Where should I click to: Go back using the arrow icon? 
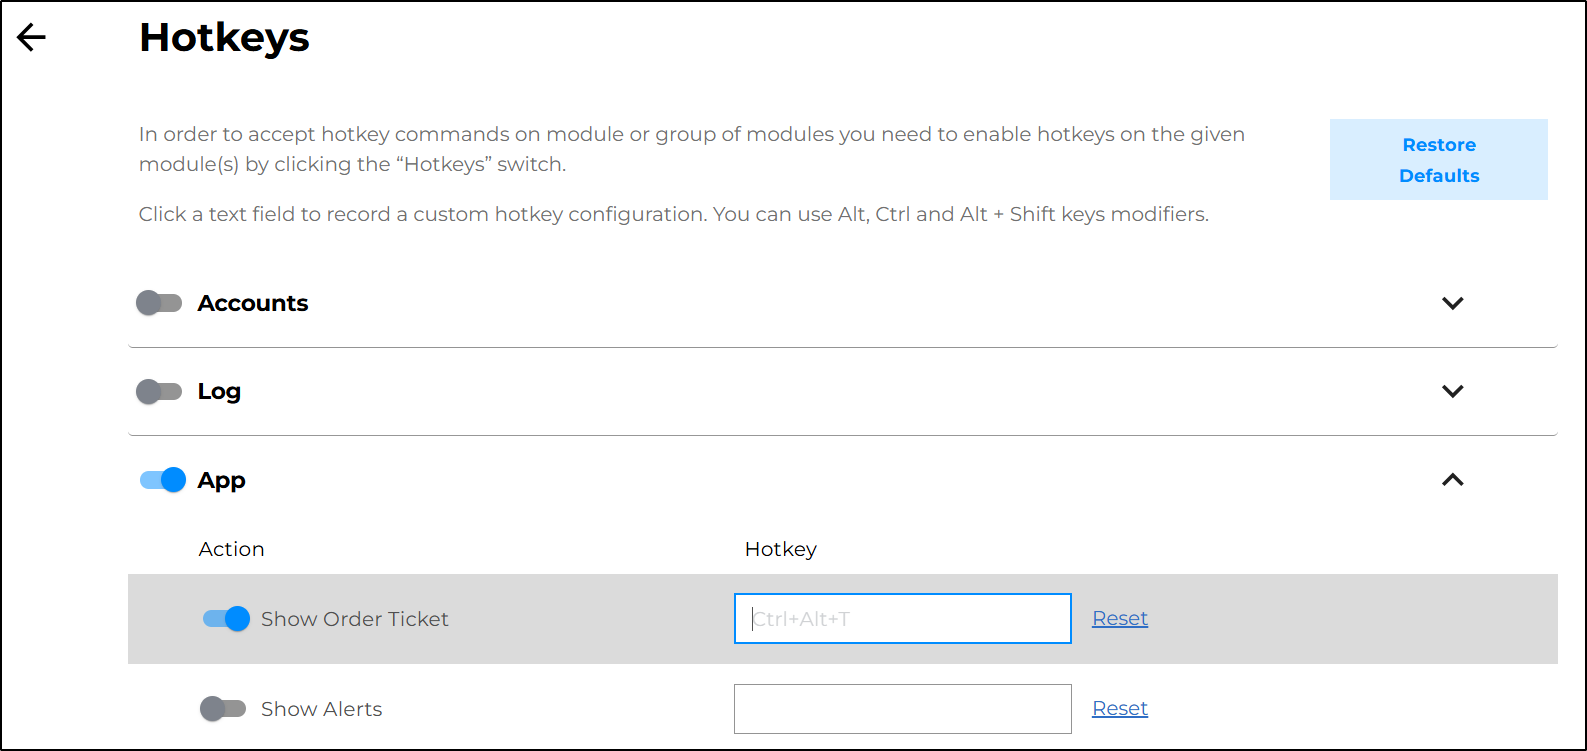32,38
